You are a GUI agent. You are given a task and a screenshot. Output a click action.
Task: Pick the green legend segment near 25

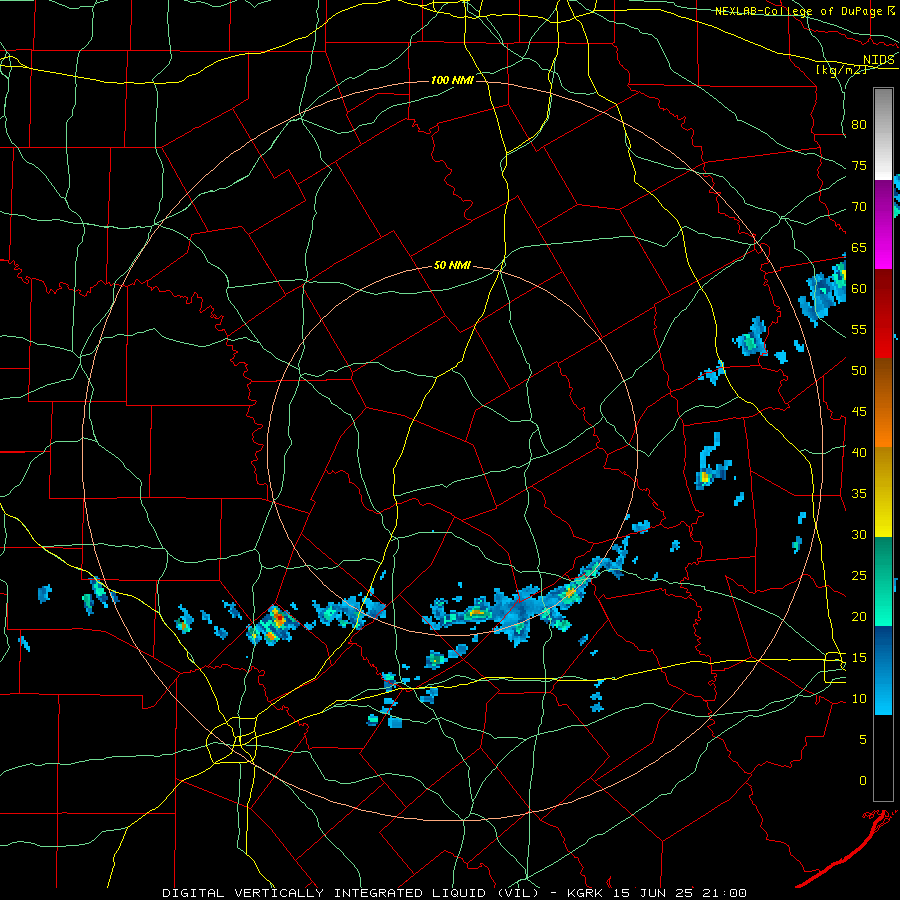(883, 581)
